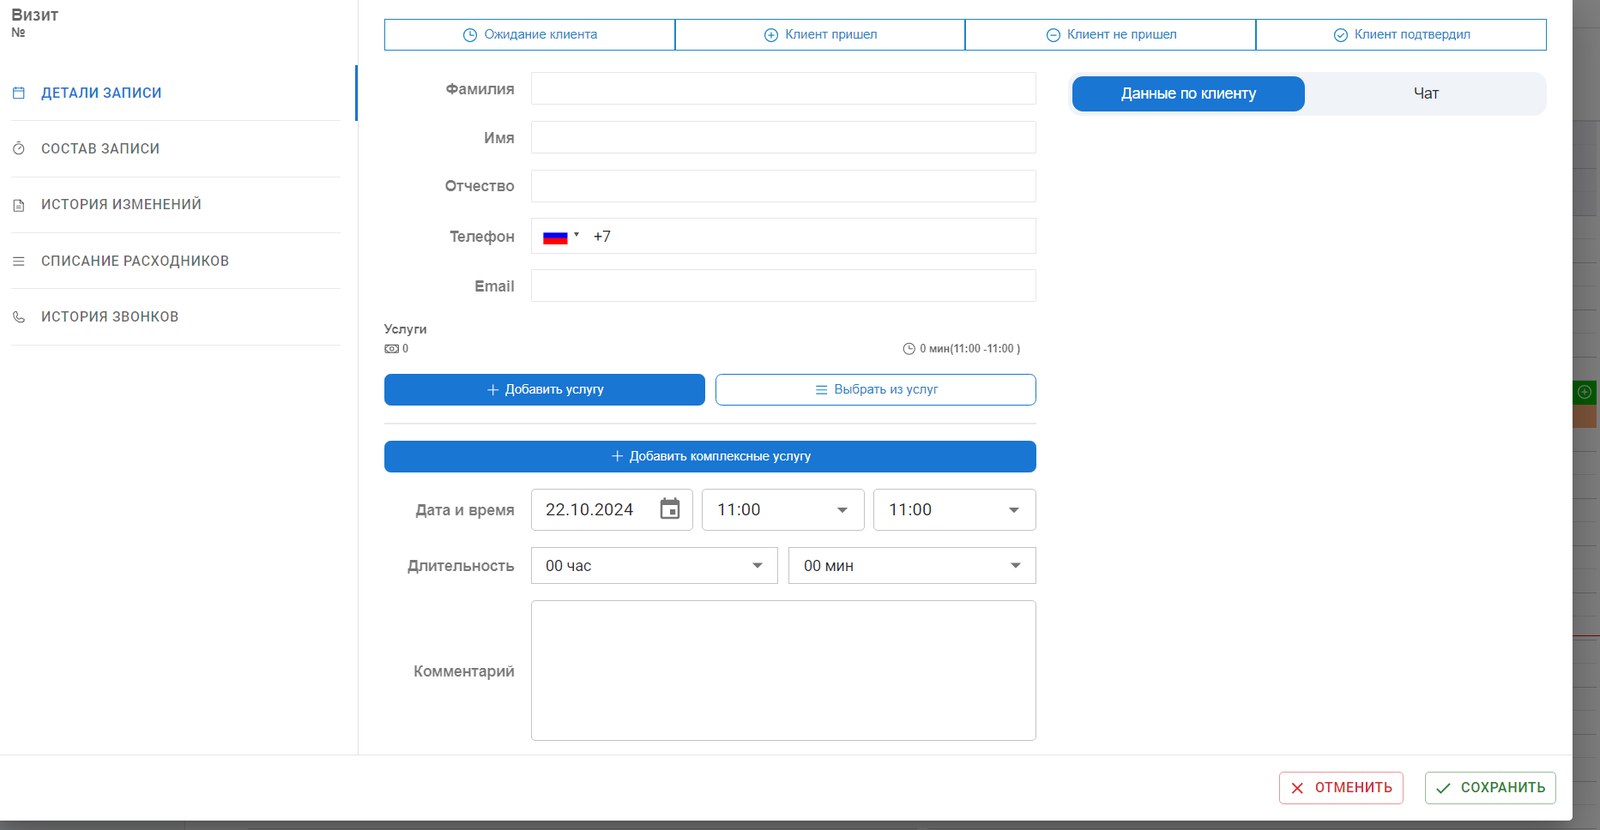The width and height of the screenshot is (1600, 830).
Task: Open the hours duration dropdown
Action: point(654,566)
